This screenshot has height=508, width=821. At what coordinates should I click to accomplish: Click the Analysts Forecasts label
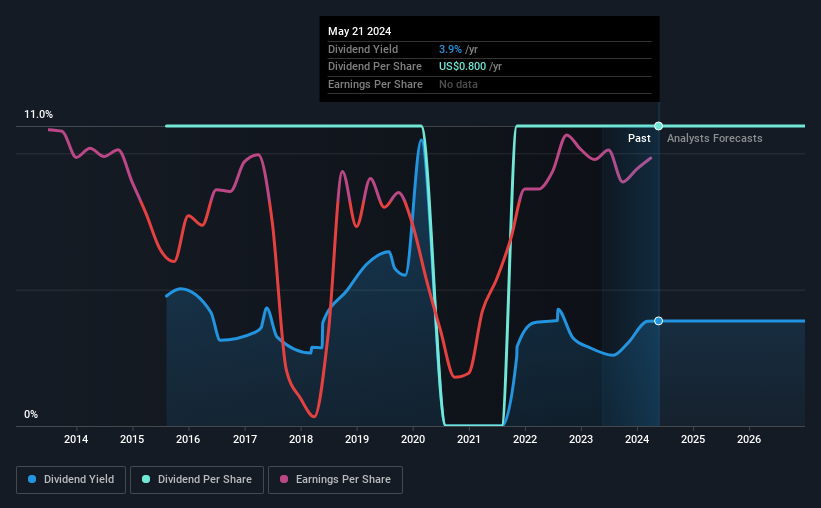[x=714, y=138]
